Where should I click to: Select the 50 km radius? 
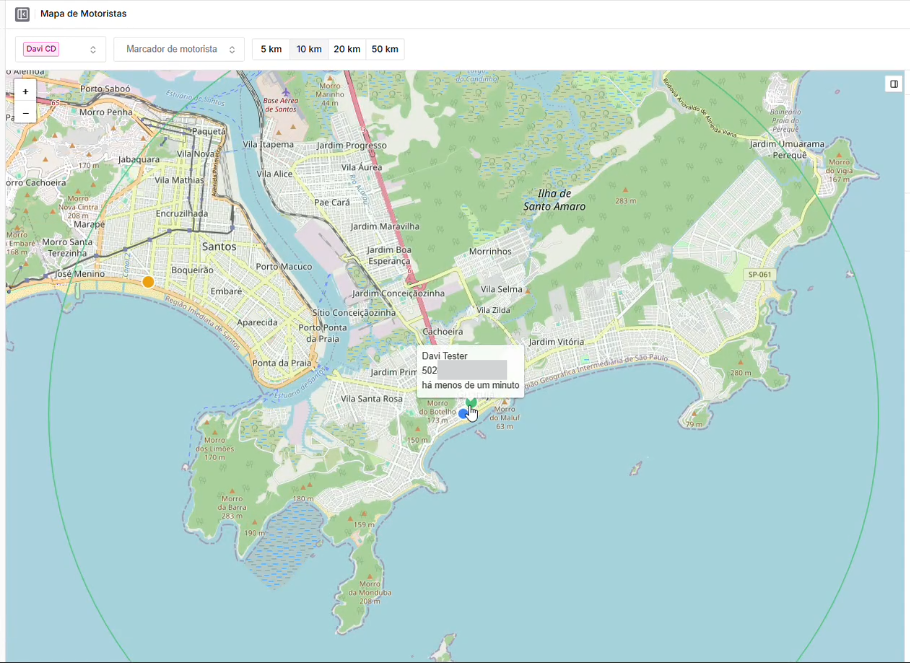tap(385, 49)
